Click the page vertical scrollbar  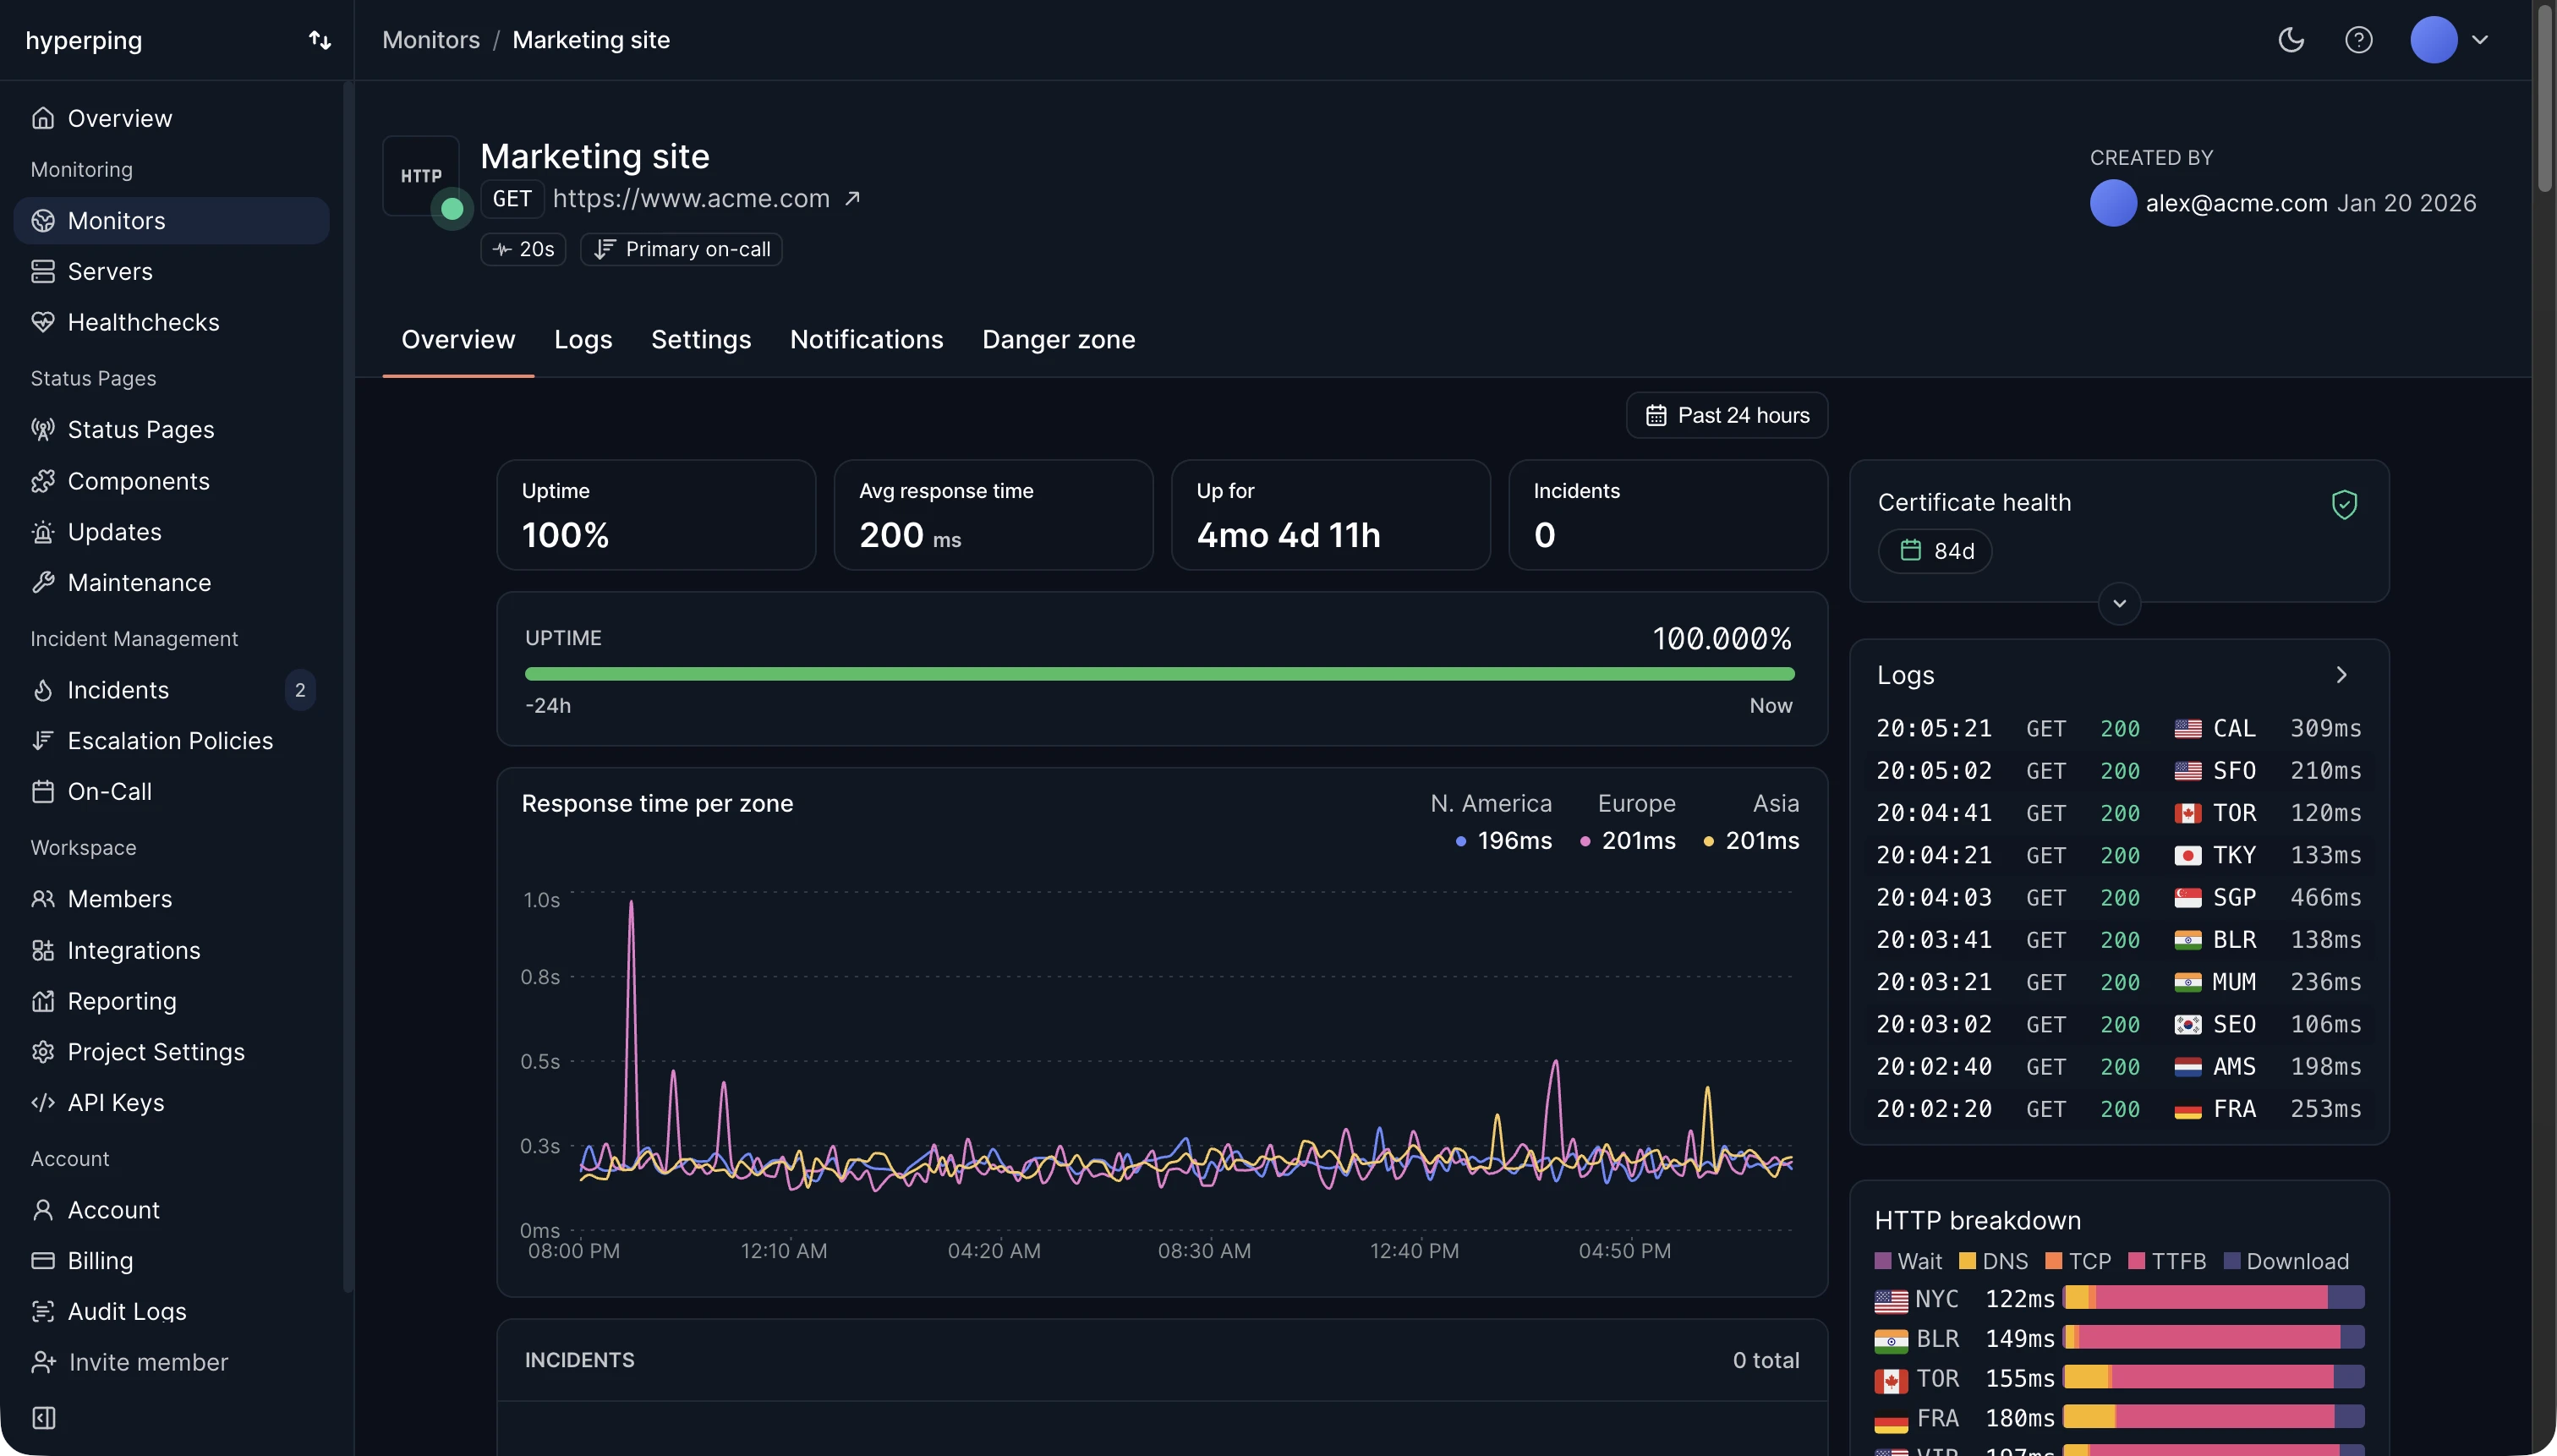(2545, 97)
